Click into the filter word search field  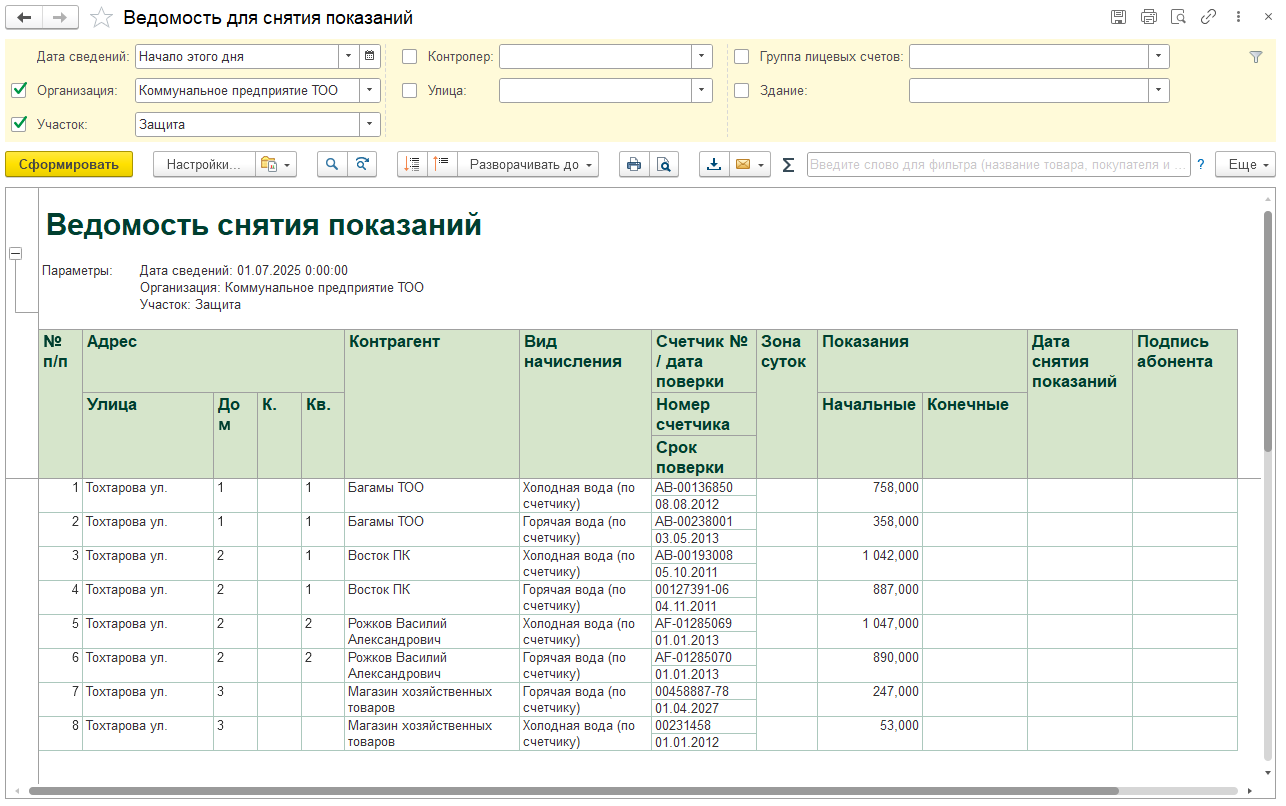tap(998, 165)
